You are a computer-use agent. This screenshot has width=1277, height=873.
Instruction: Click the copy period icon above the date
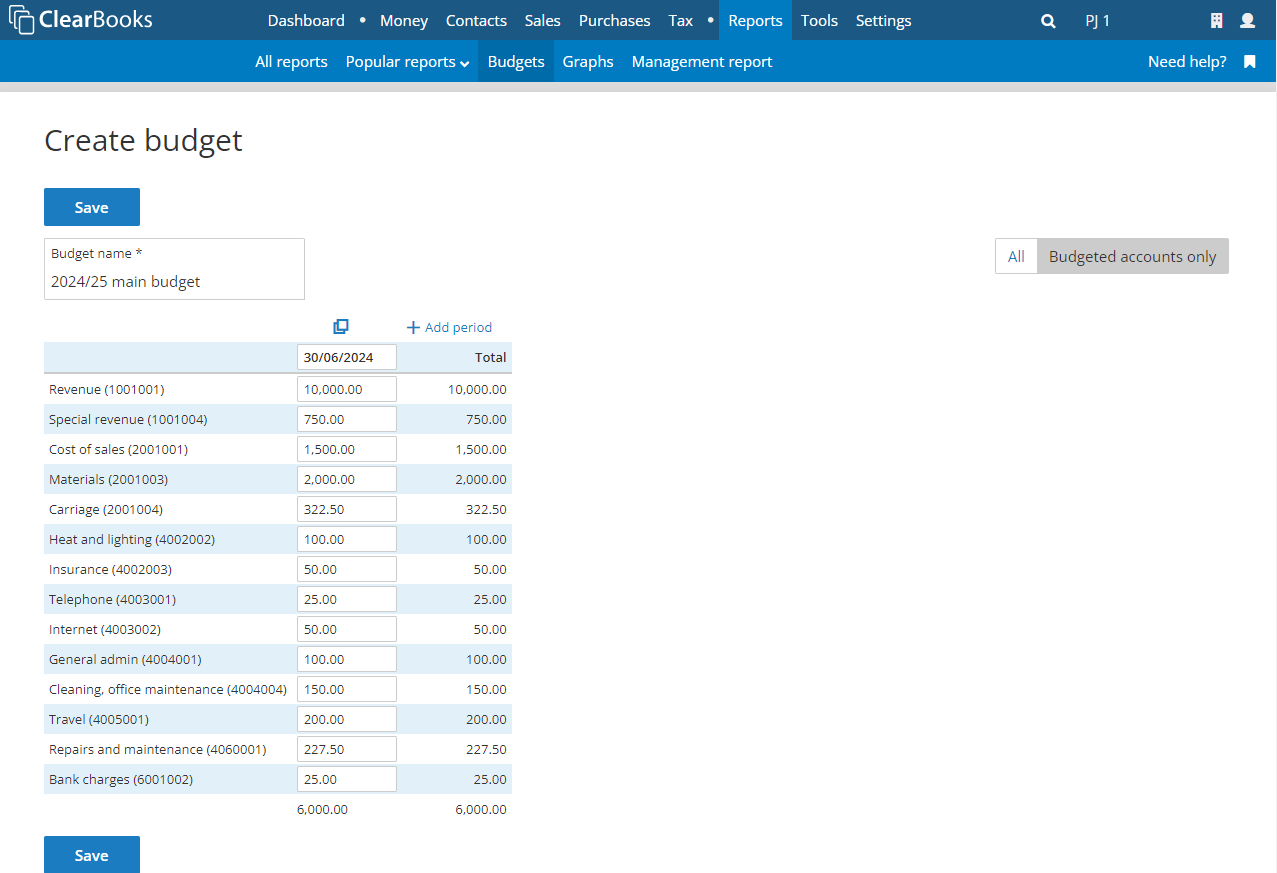pos(341,327)
